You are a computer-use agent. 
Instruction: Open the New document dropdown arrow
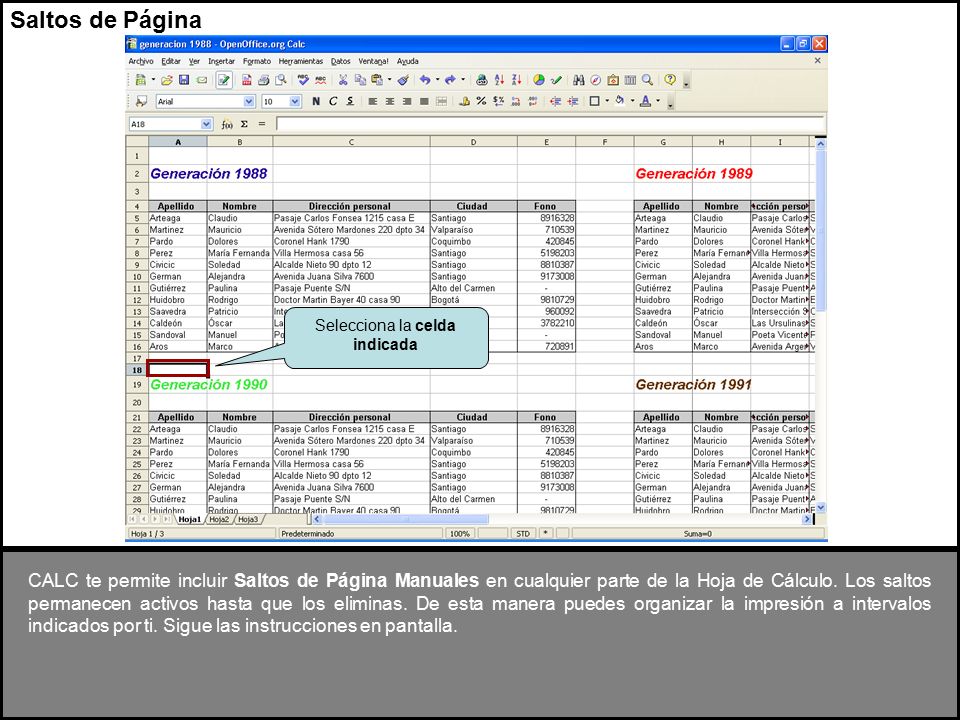(152, 80)
